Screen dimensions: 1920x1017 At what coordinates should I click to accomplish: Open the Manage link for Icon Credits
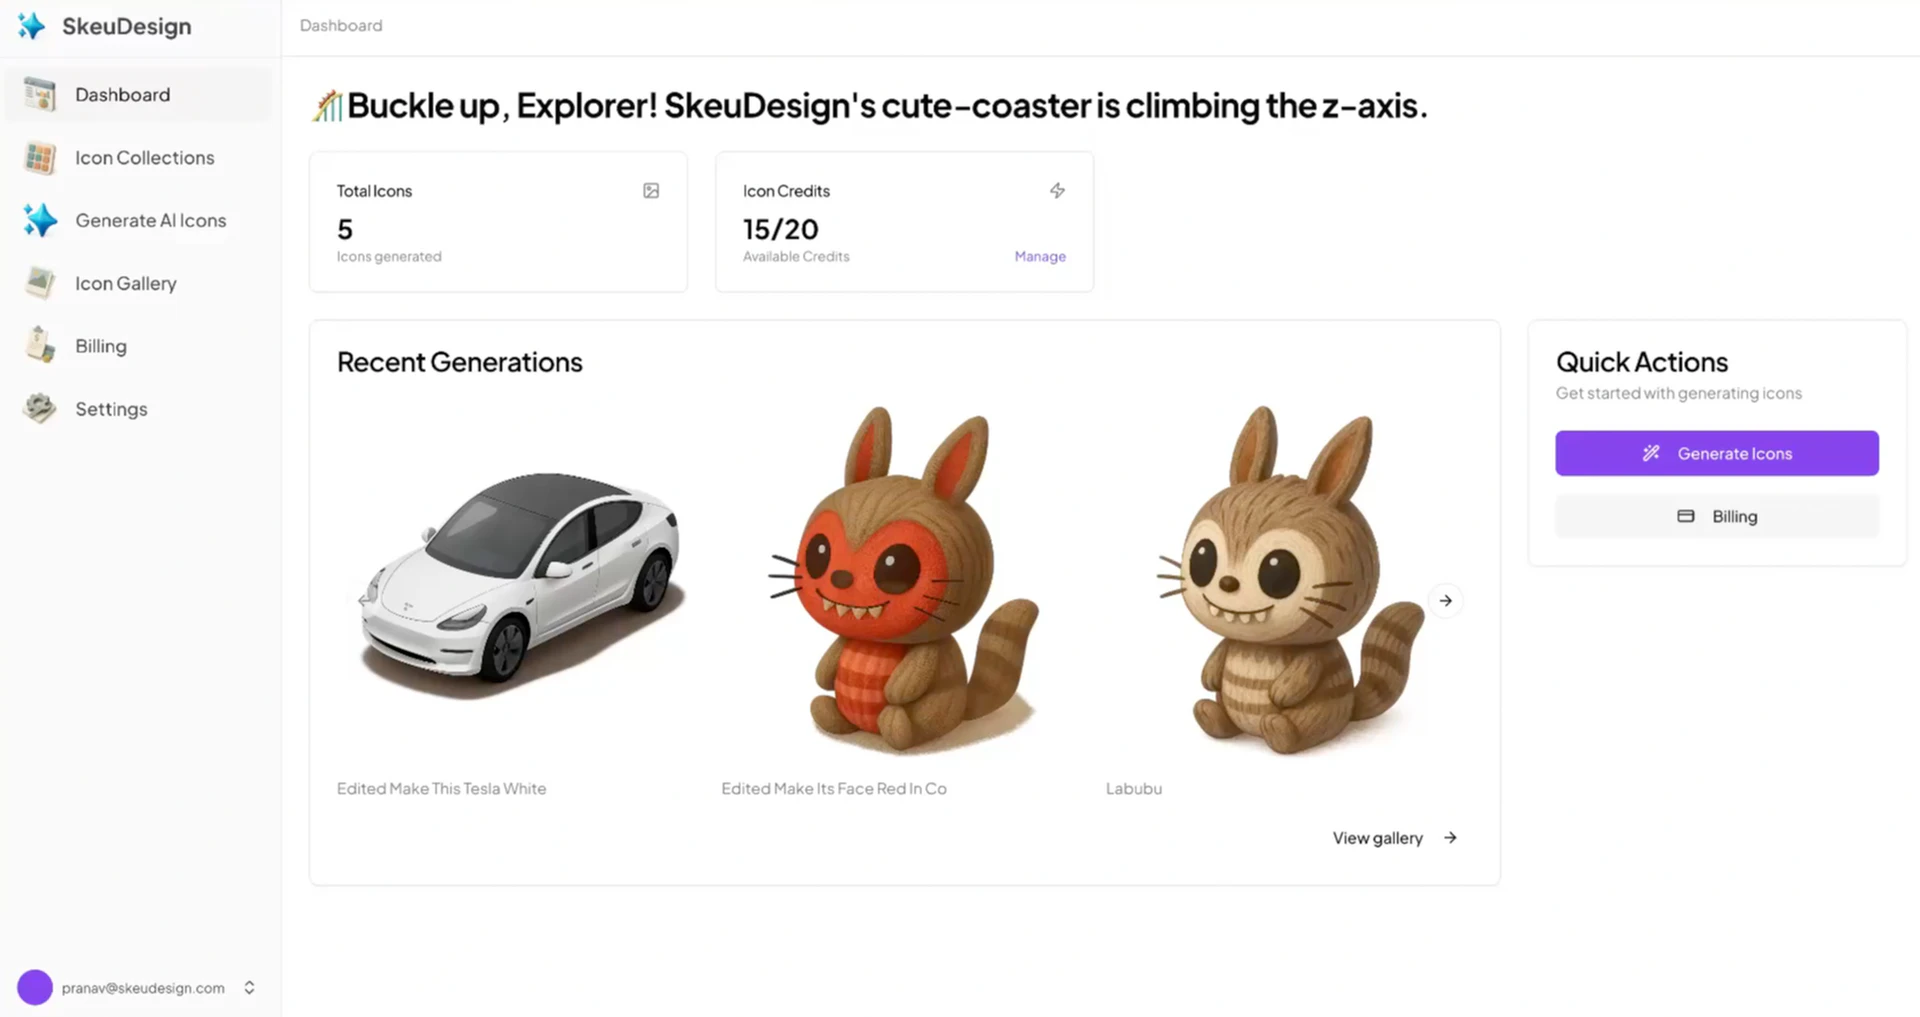tap(1040, 256)
